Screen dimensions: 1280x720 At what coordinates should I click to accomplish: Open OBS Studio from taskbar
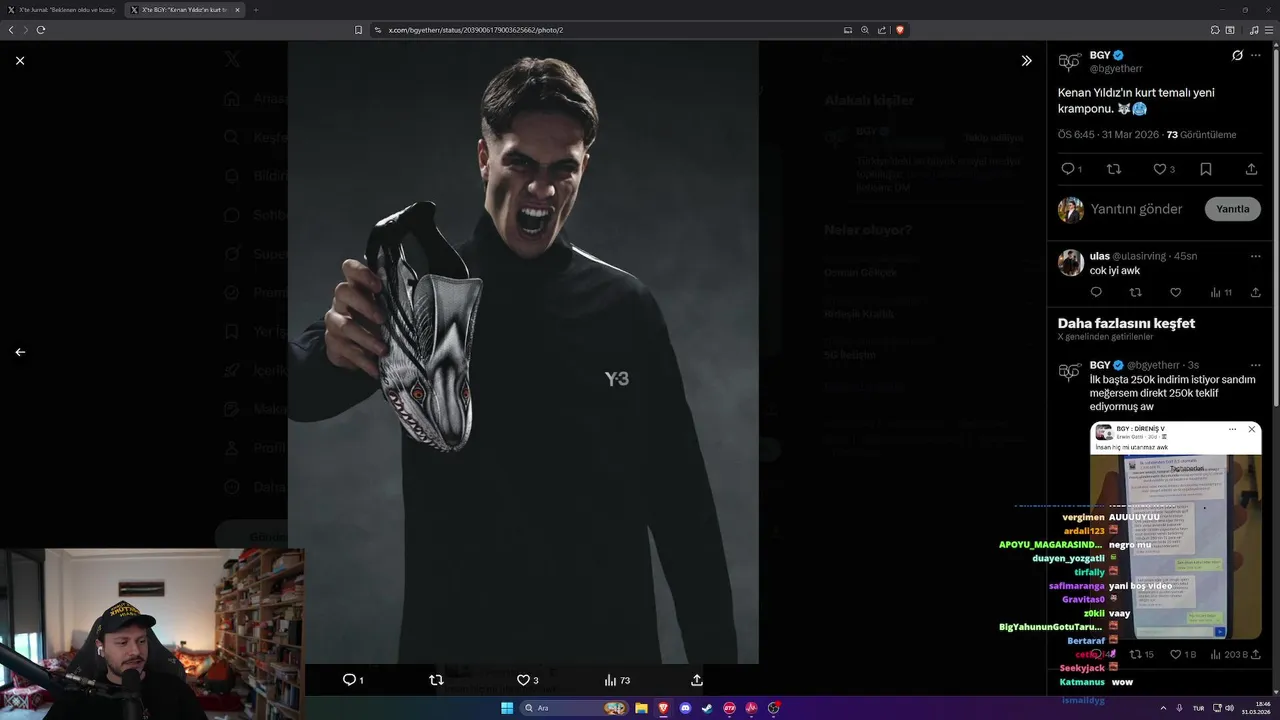(774, 708)
